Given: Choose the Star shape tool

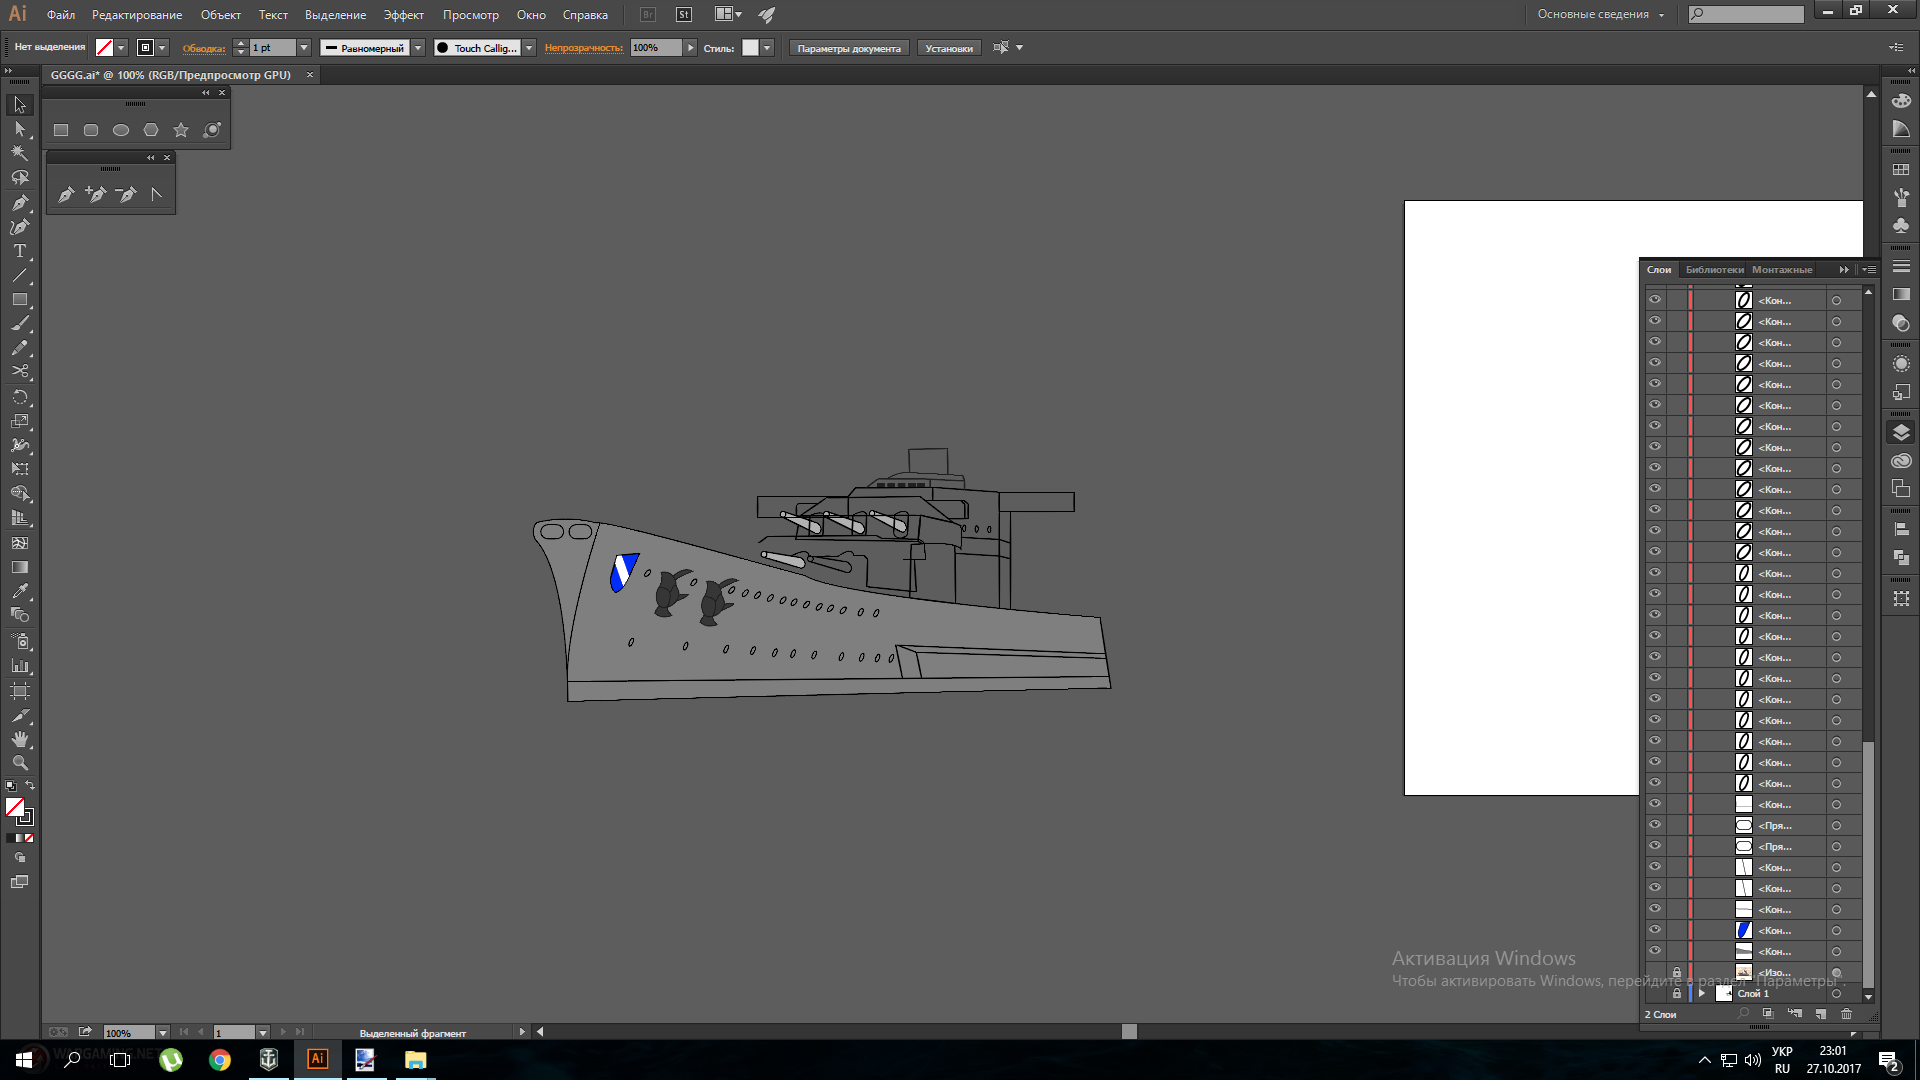Looking at the screenshot, I should tap(181, 130).
